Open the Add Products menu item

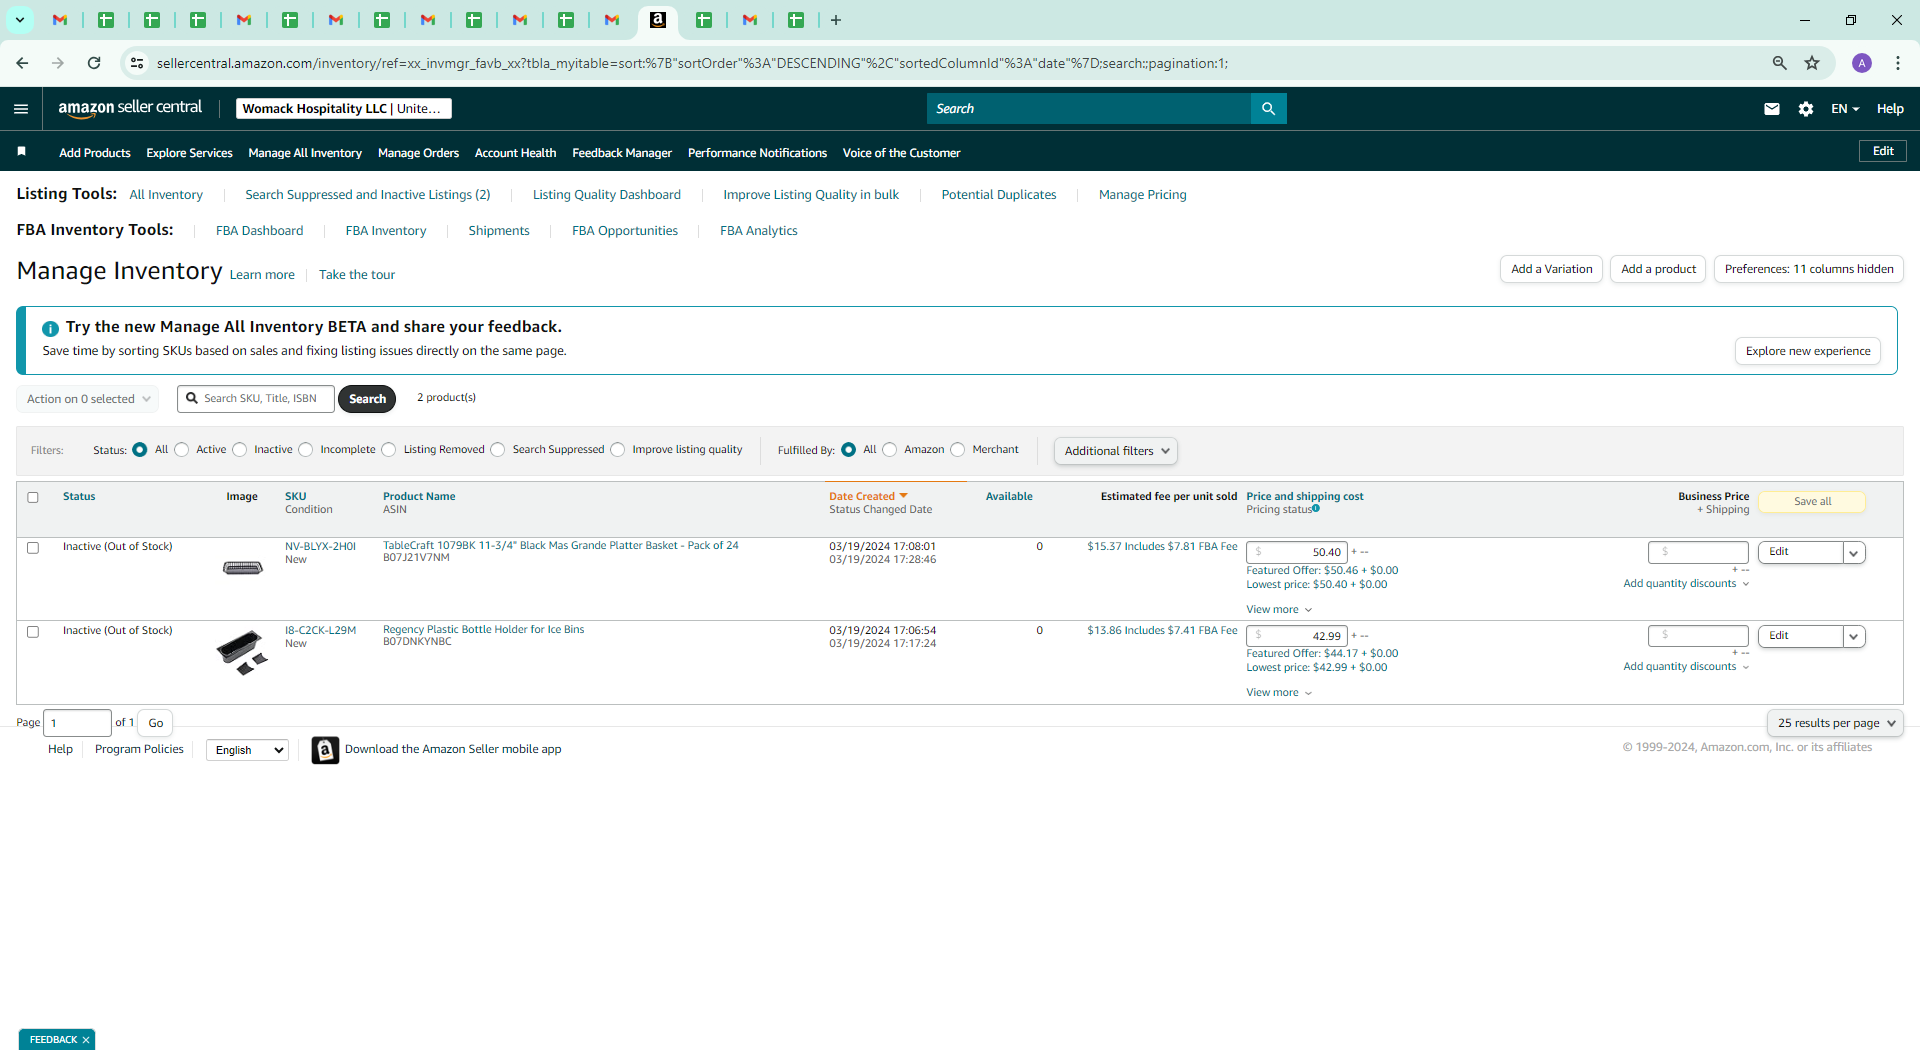[95, 153]
